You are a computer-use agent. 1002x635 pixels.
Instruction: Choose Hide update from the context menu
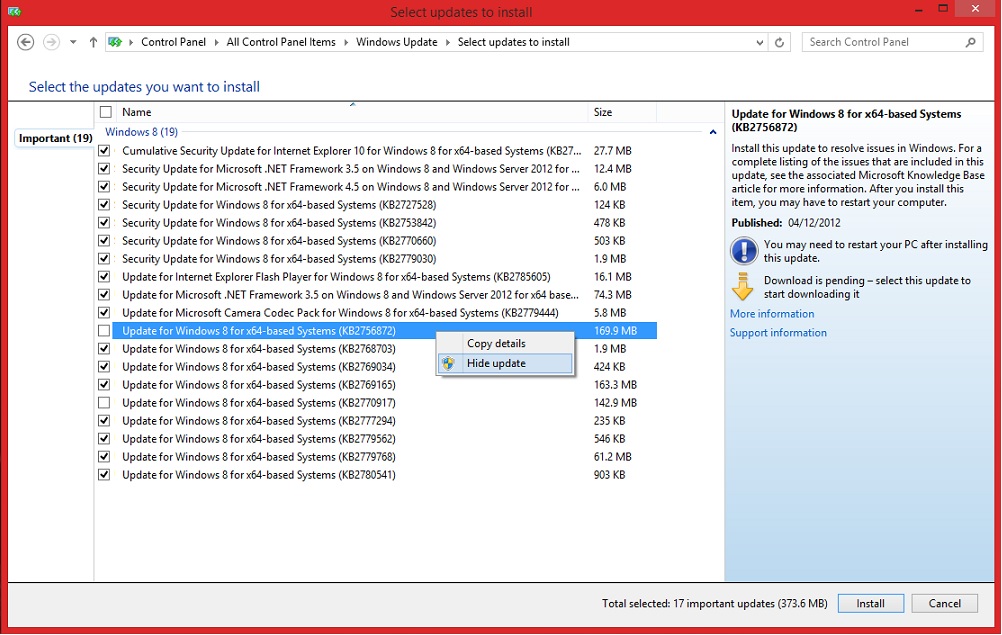505,363
